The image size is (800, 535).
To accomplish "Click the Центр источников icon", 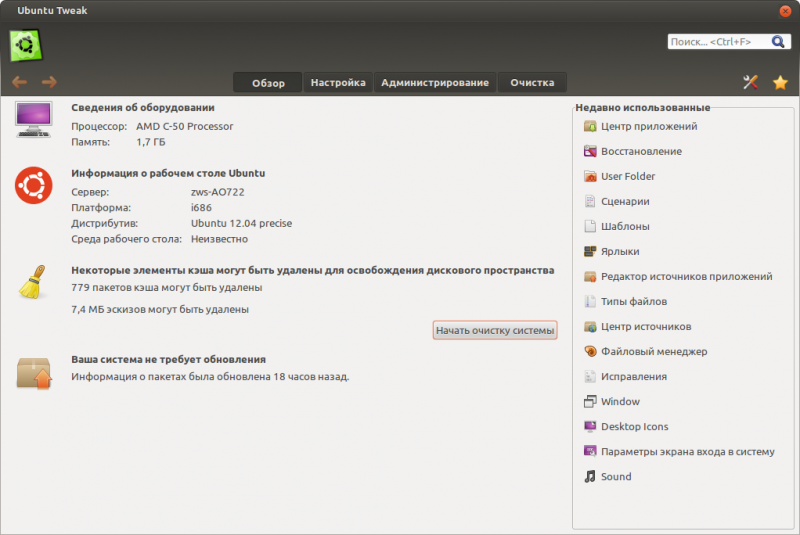I will click(590, 326).
